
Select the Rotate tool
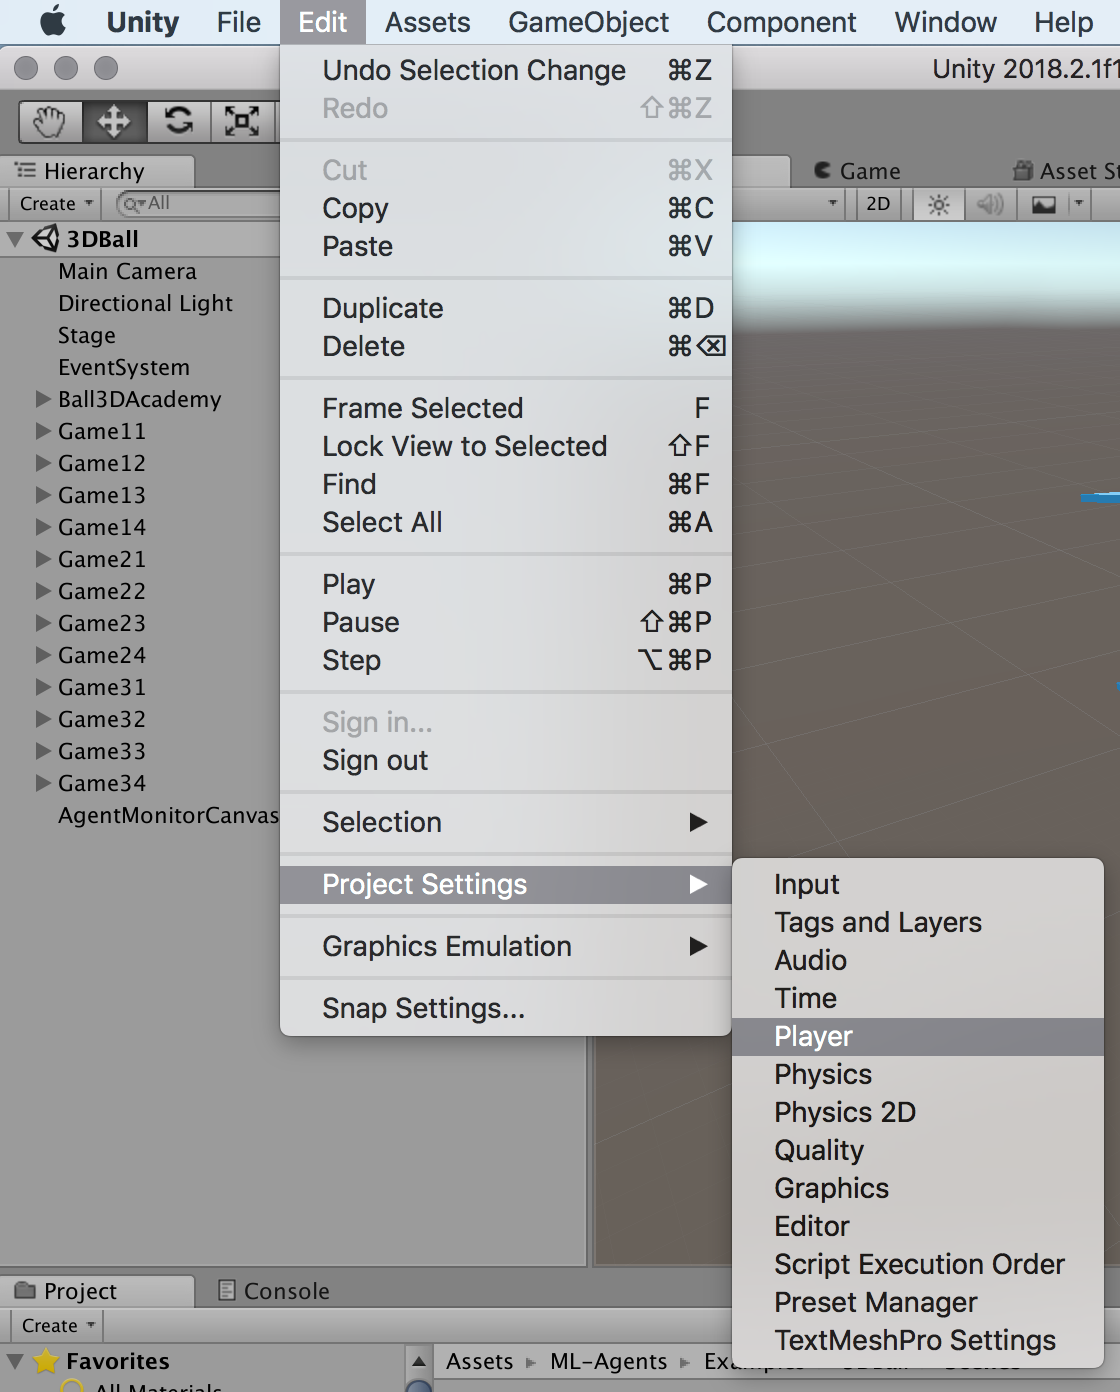[178, 122]
